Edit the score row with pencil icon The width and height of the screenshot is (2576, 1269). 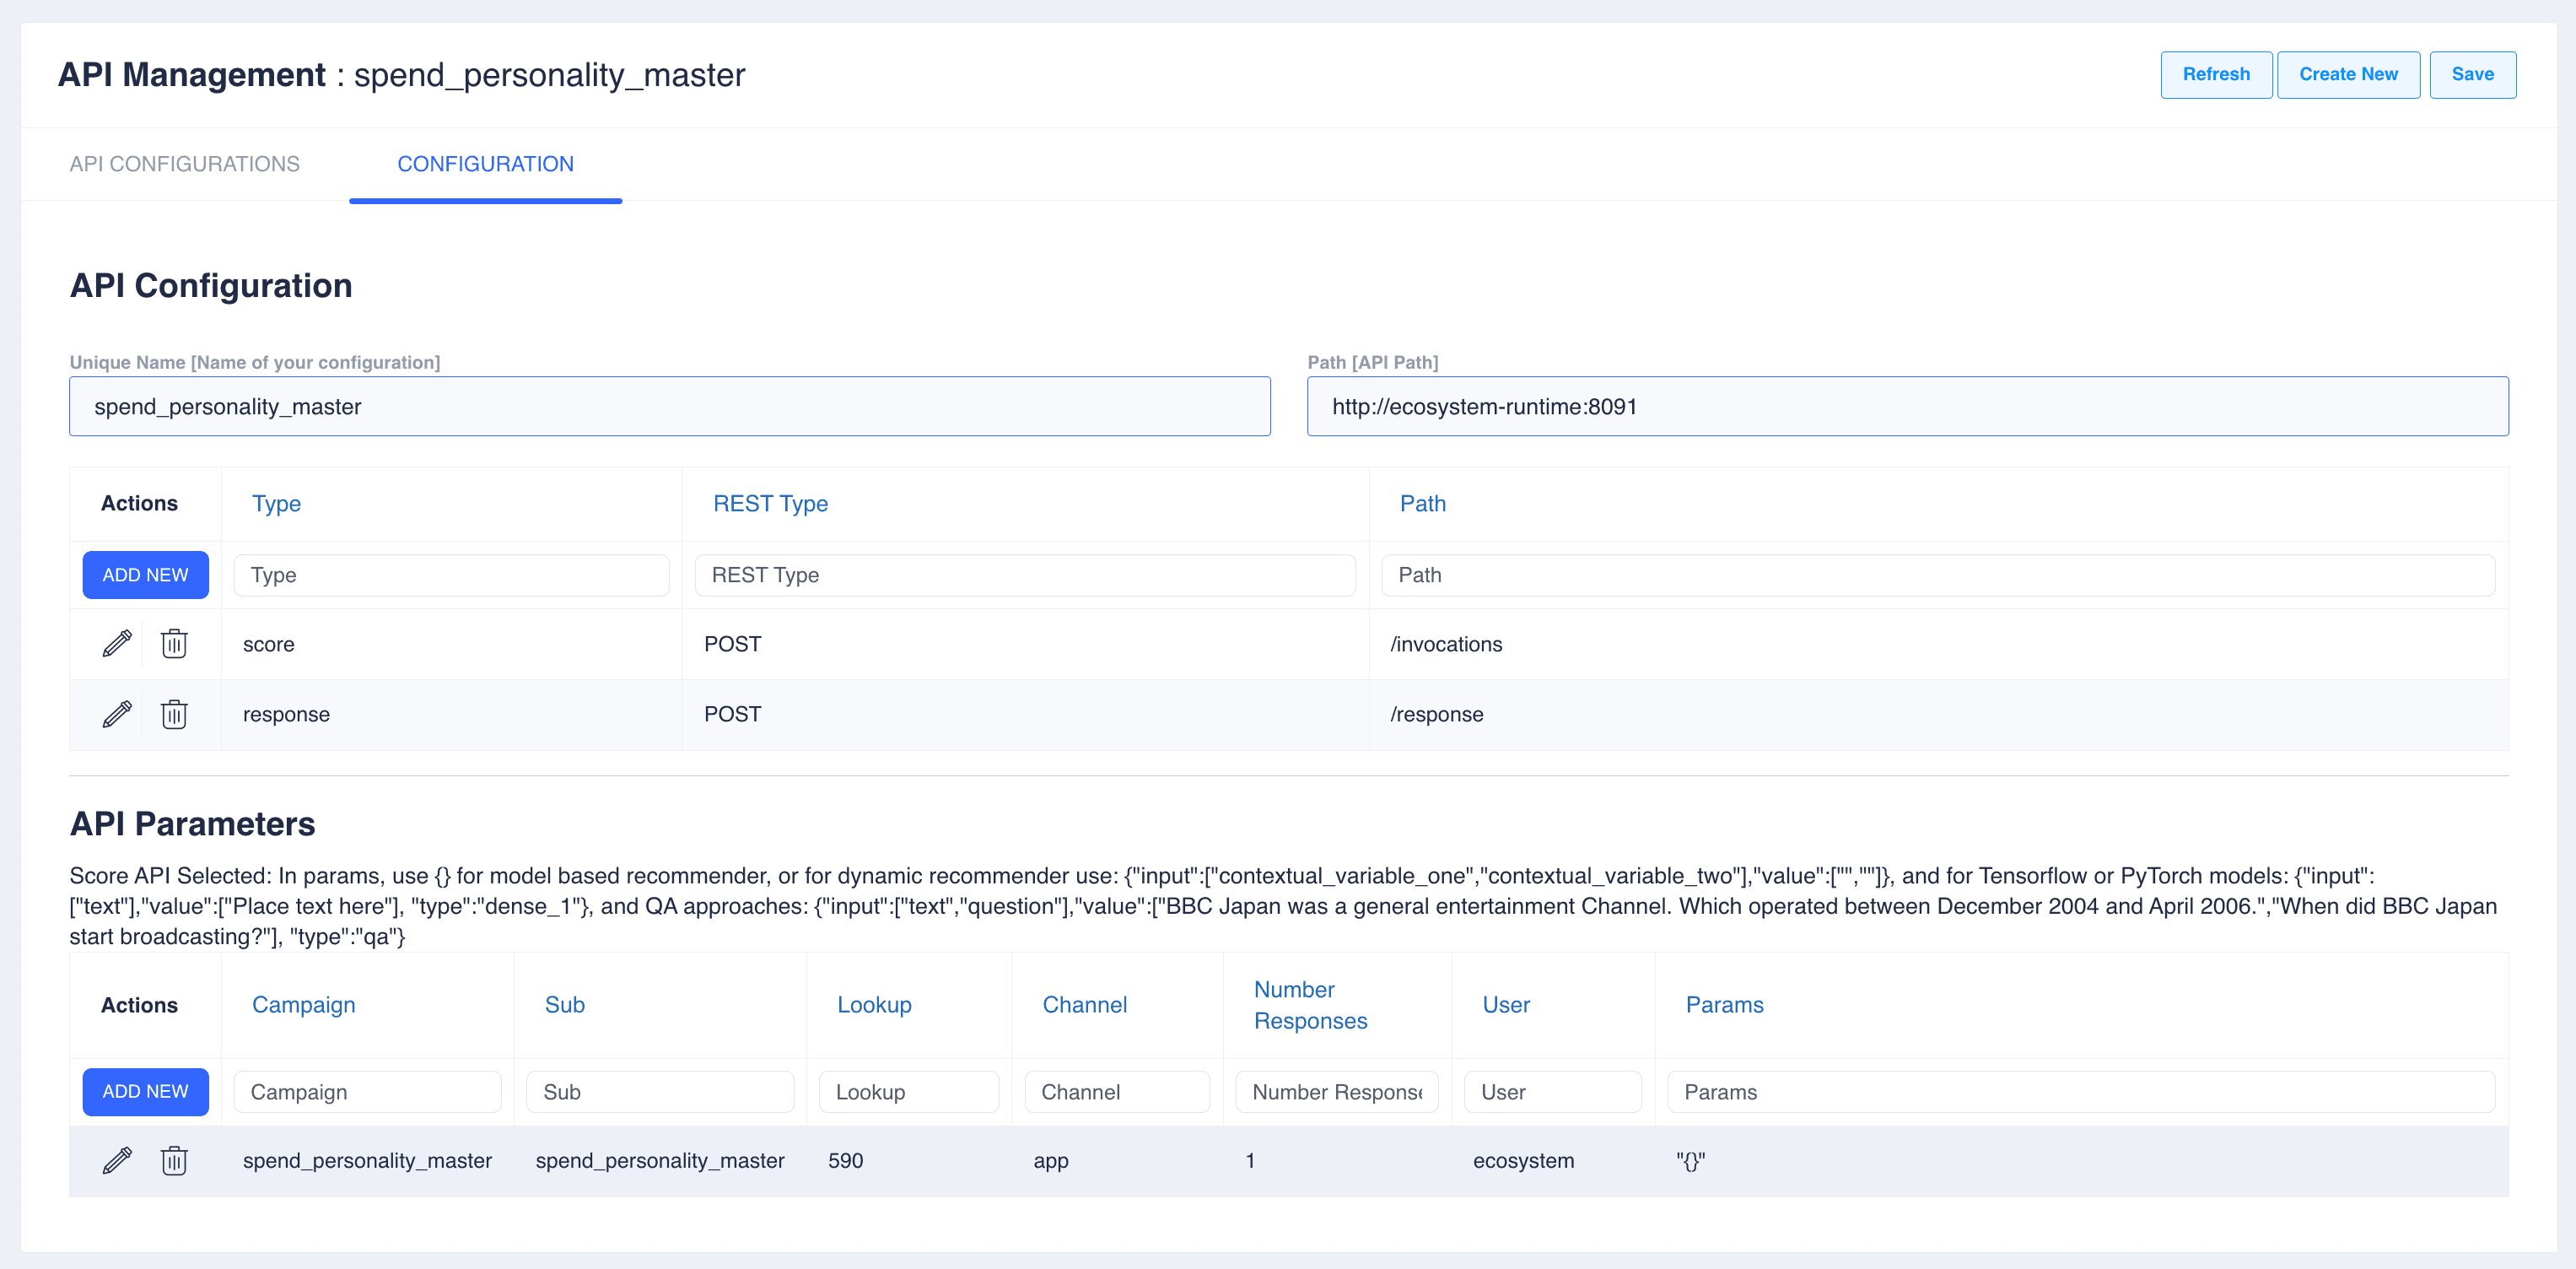pyautogui.click(x=117, y=643)
